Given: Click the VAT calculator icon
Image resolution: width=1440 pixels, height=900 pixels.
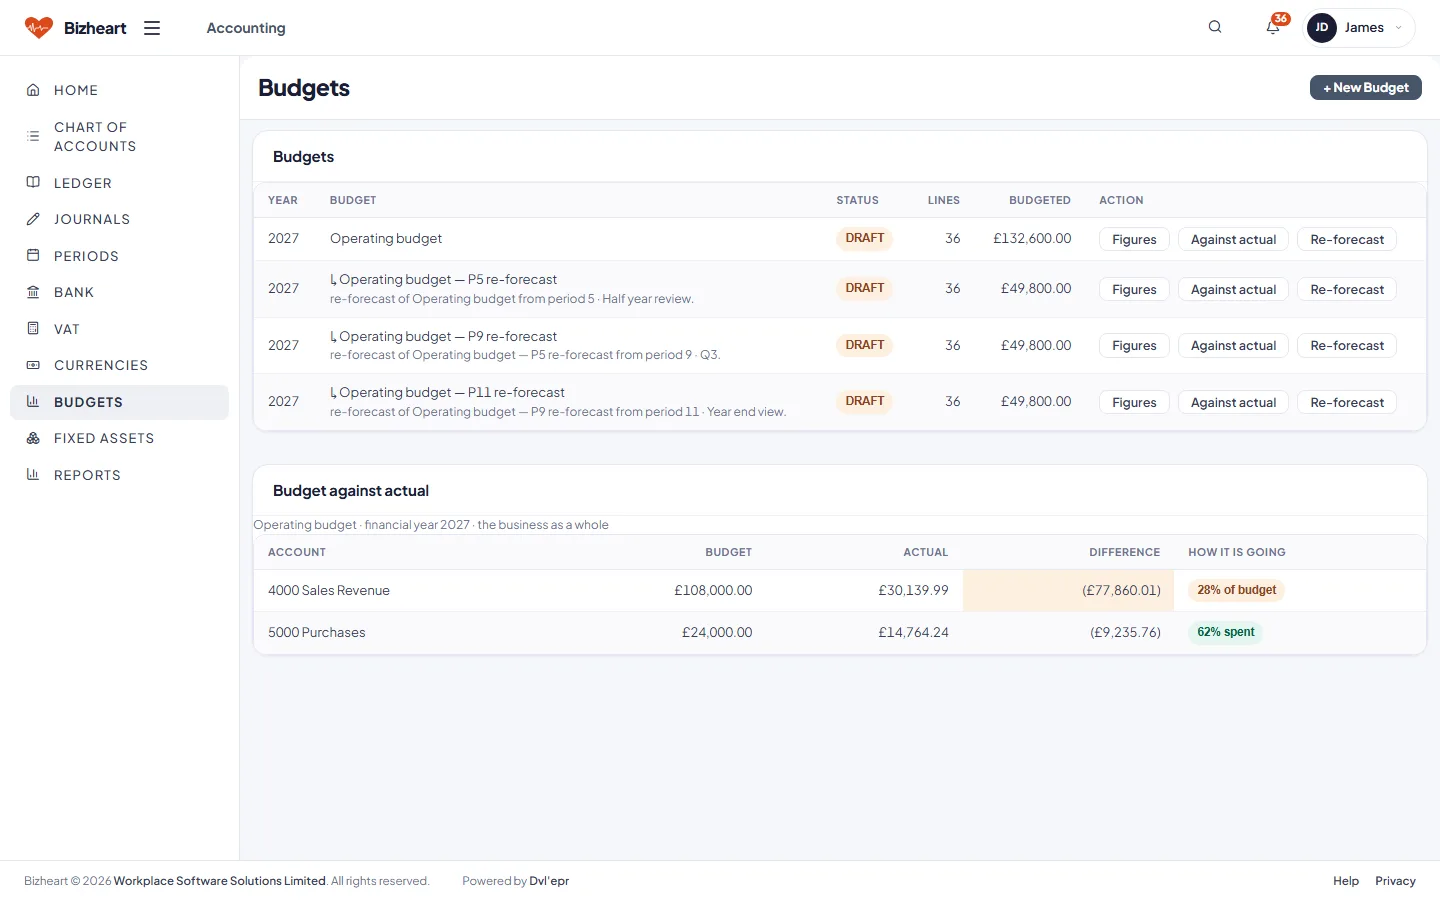Looking at the screenshot, I should [x=33, y=328].
